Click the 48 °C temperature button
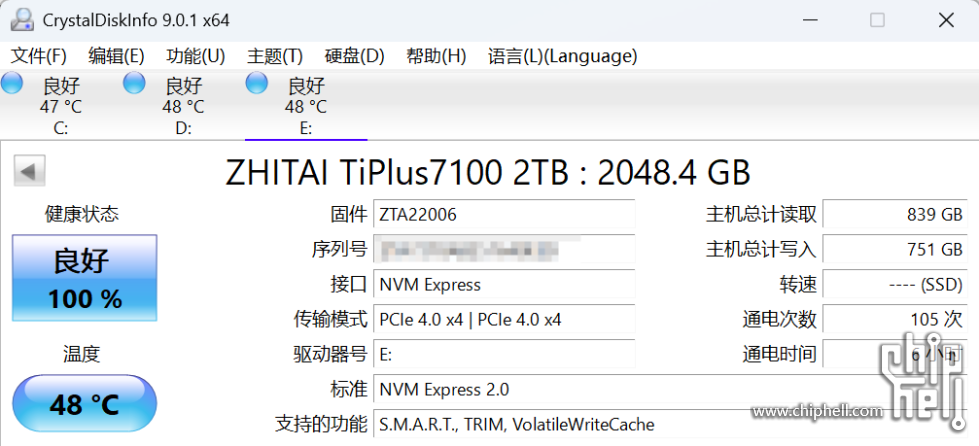Viewport: 979px width, 446px height. 84,404
